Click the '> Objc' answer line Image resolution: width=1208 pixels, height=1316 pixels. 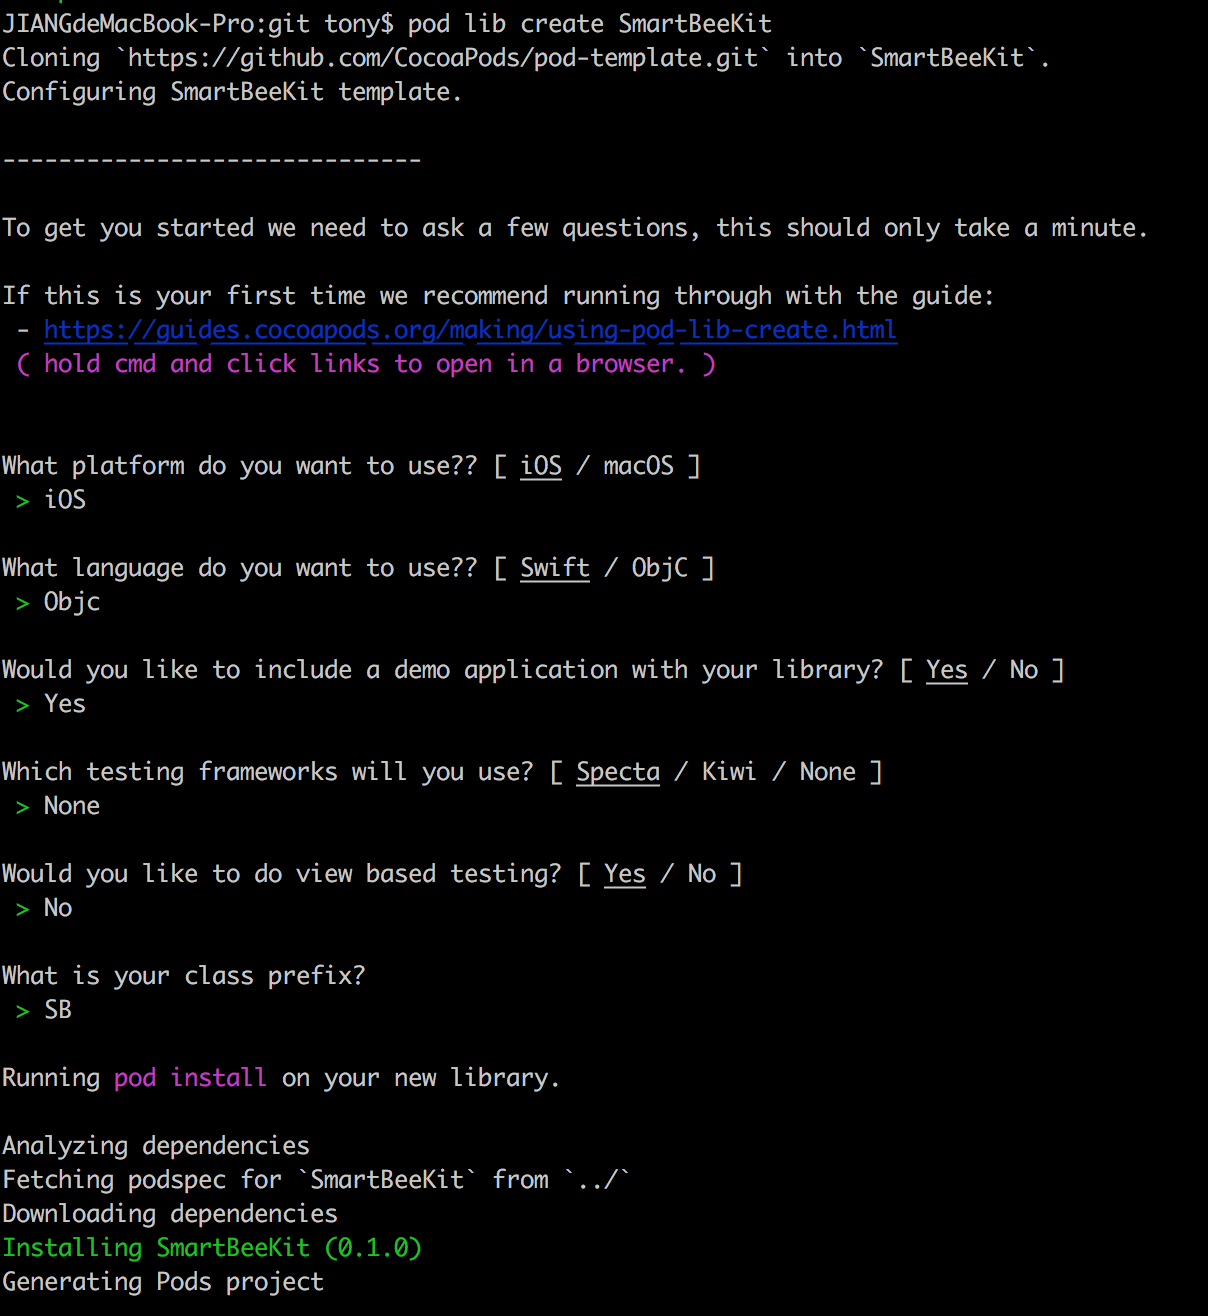click(58, 602)
